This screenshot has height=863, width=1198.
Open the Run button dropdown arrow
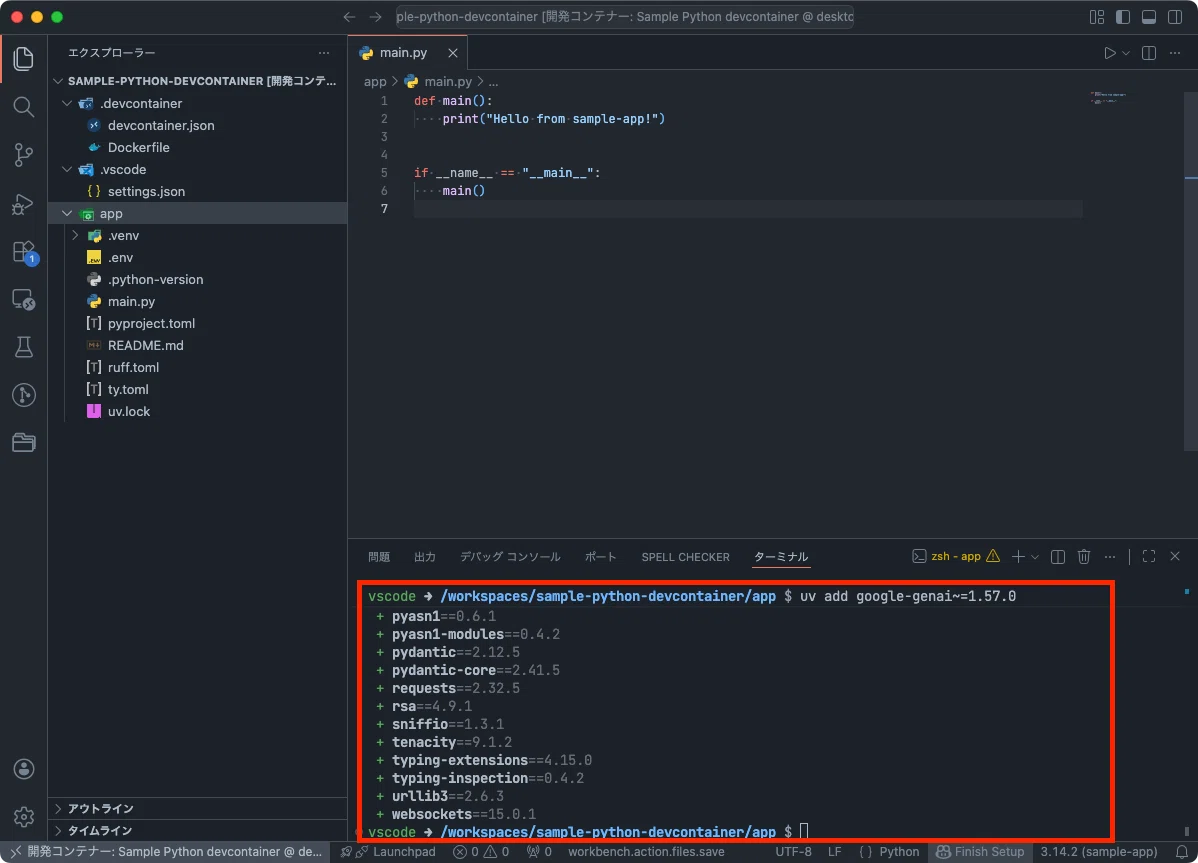1125,53
